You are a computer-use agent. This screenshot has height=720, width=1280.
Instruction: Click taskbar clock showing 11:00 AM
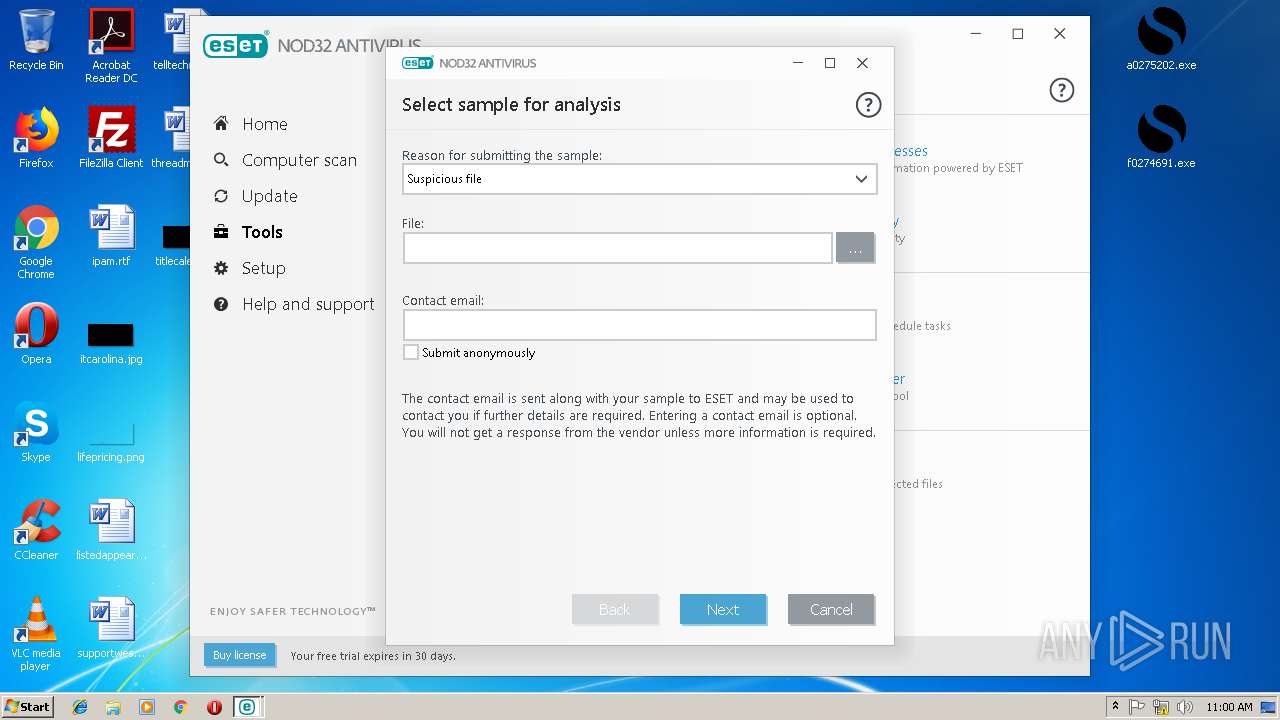[x=1229, y=707]
